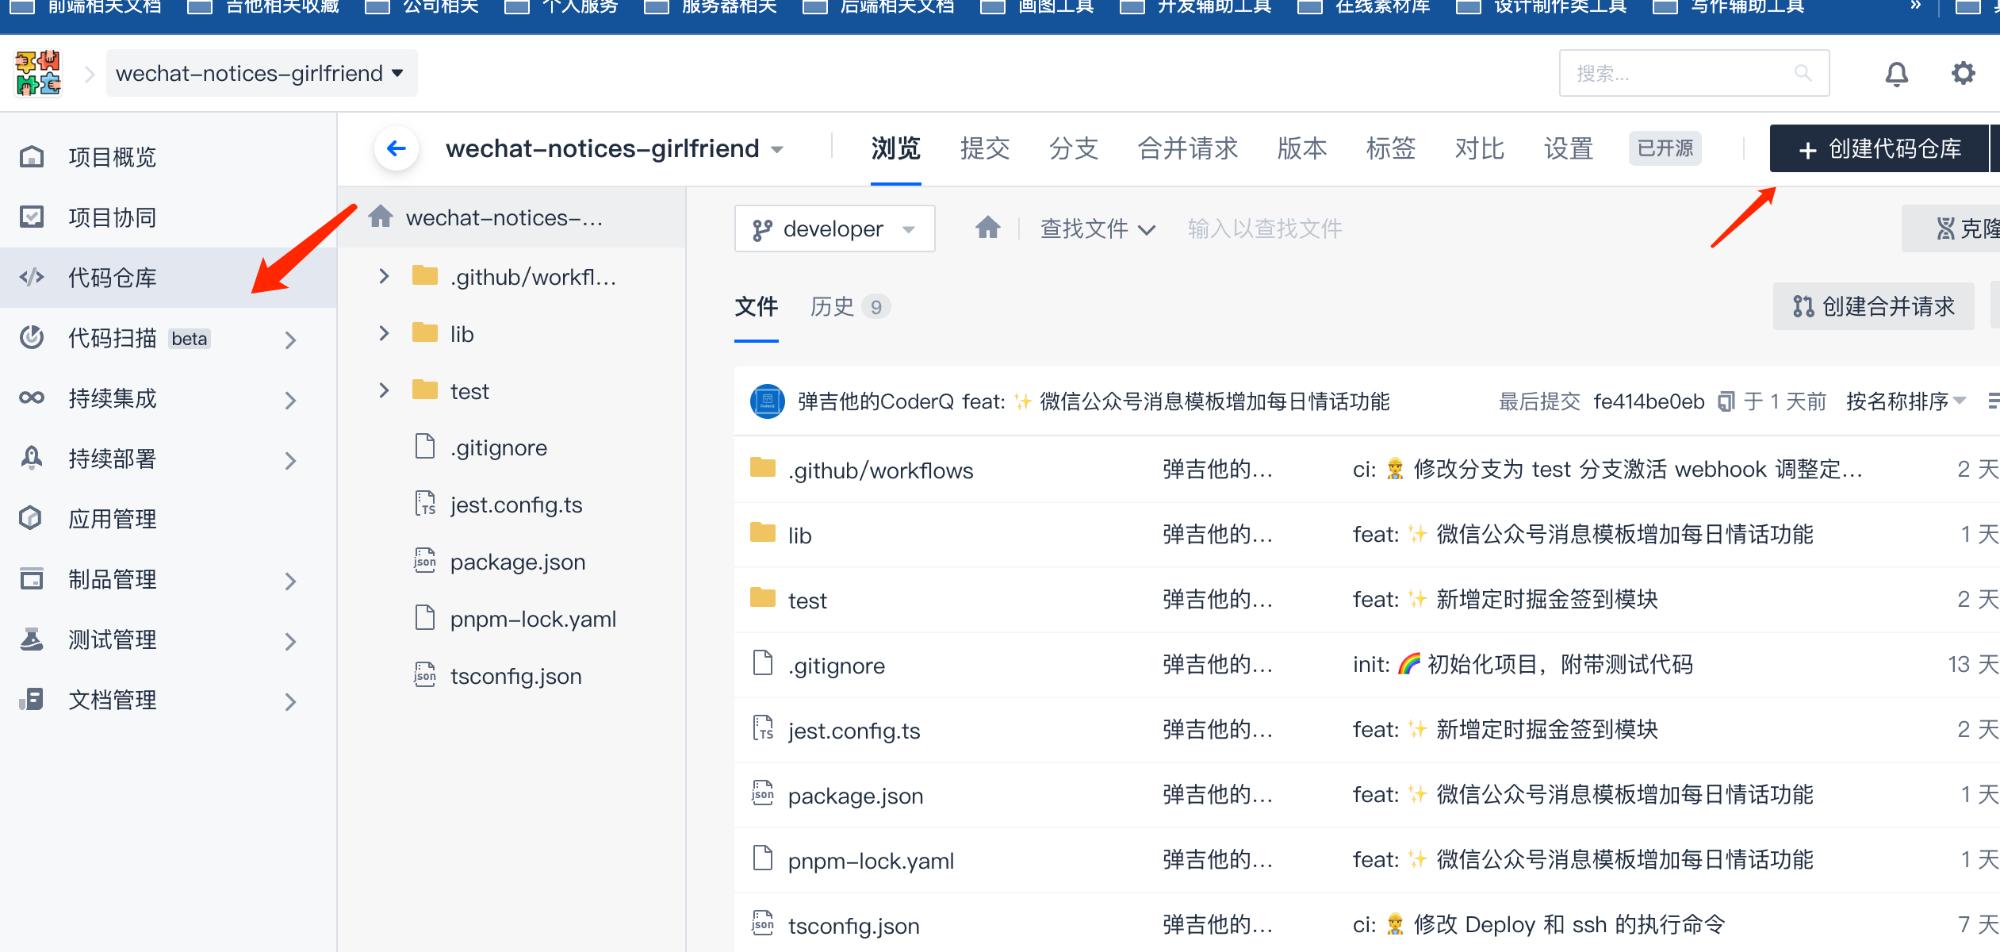
Task: Select tsconfig.json in the file tree
Action: pyautogui.click(x=514, y=676)
